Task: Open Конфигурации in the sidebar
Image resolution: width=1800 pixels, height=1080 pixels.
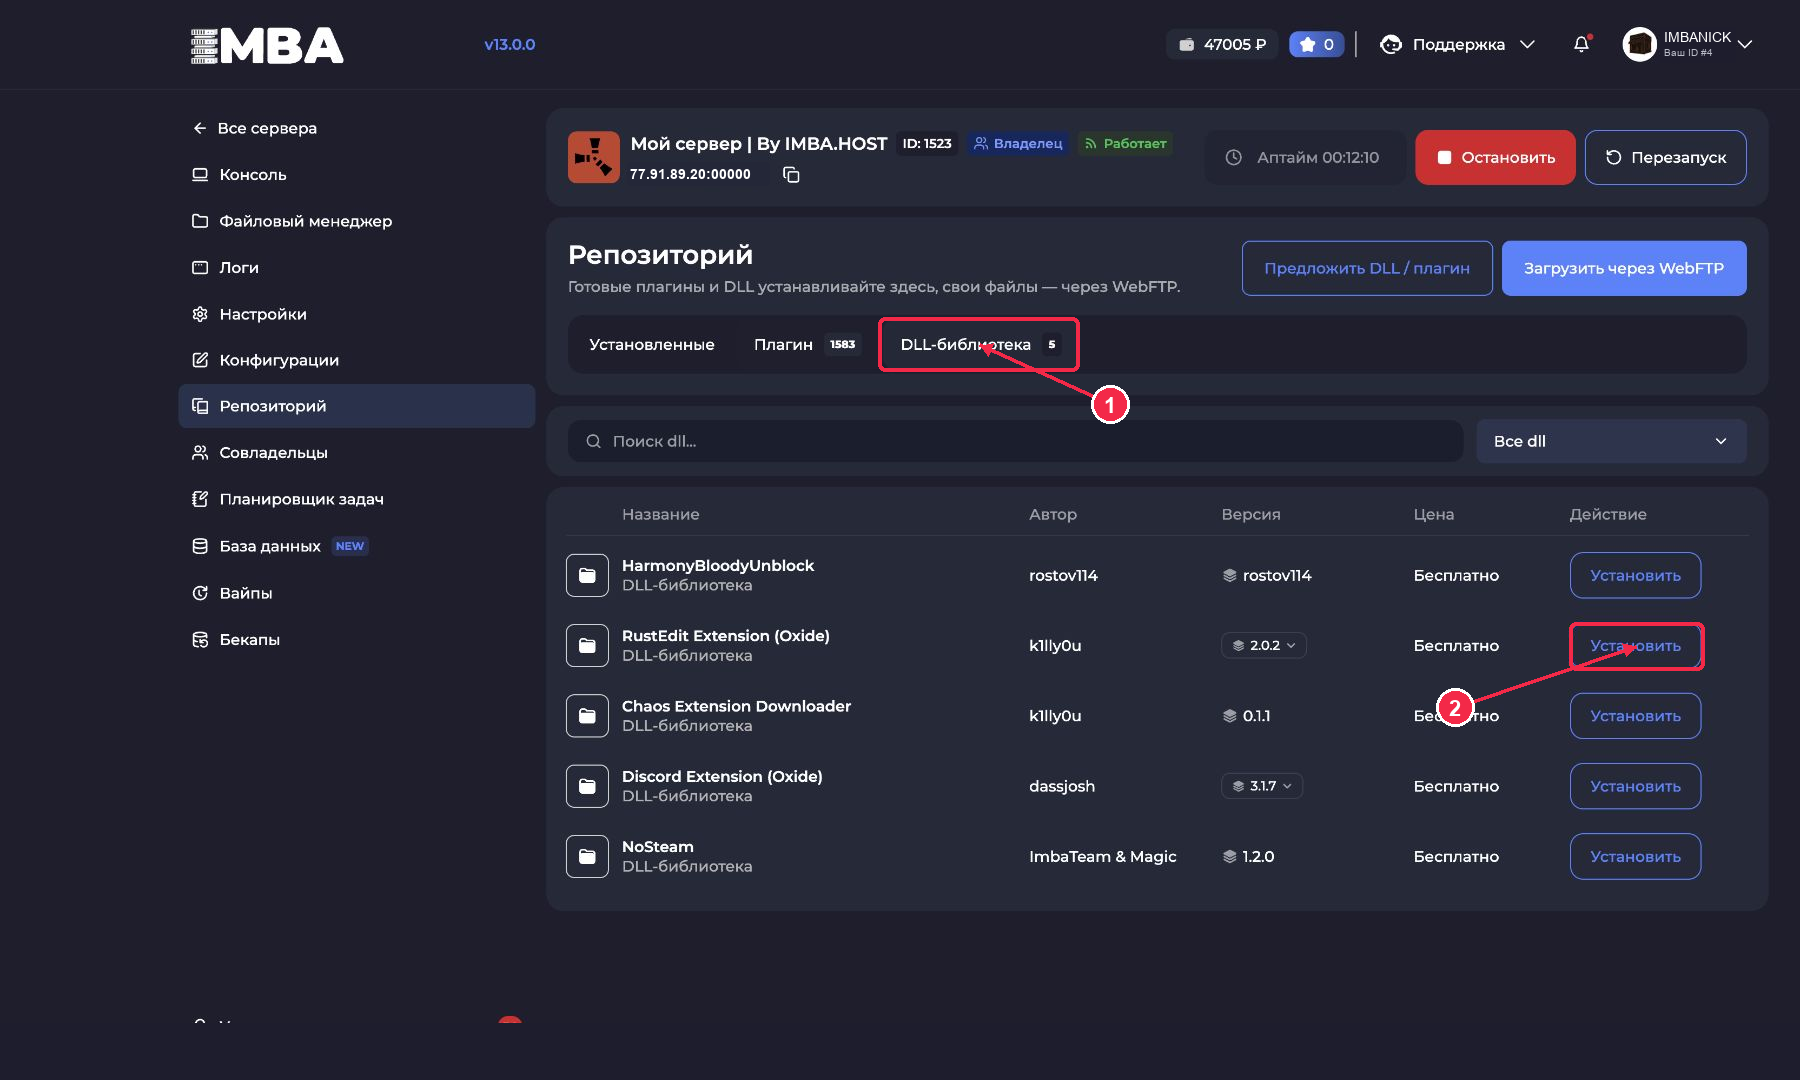Action: tap(357, 360)
